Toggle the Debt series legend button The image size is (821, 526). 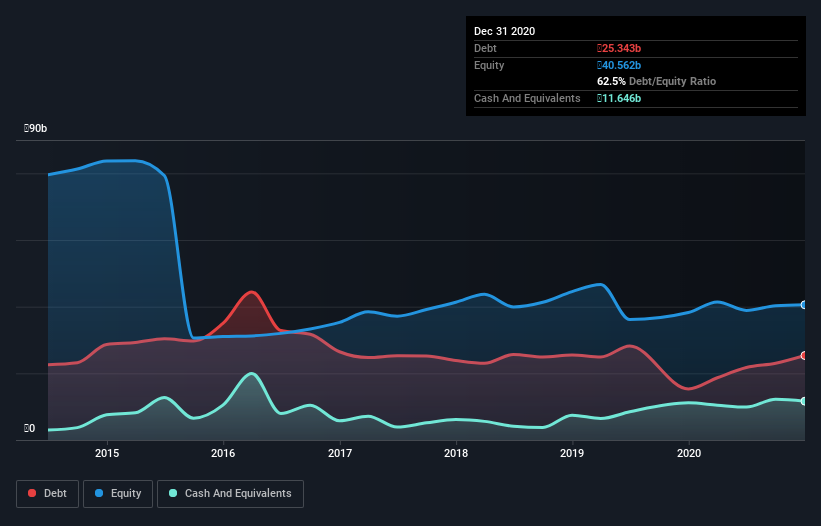47,494
